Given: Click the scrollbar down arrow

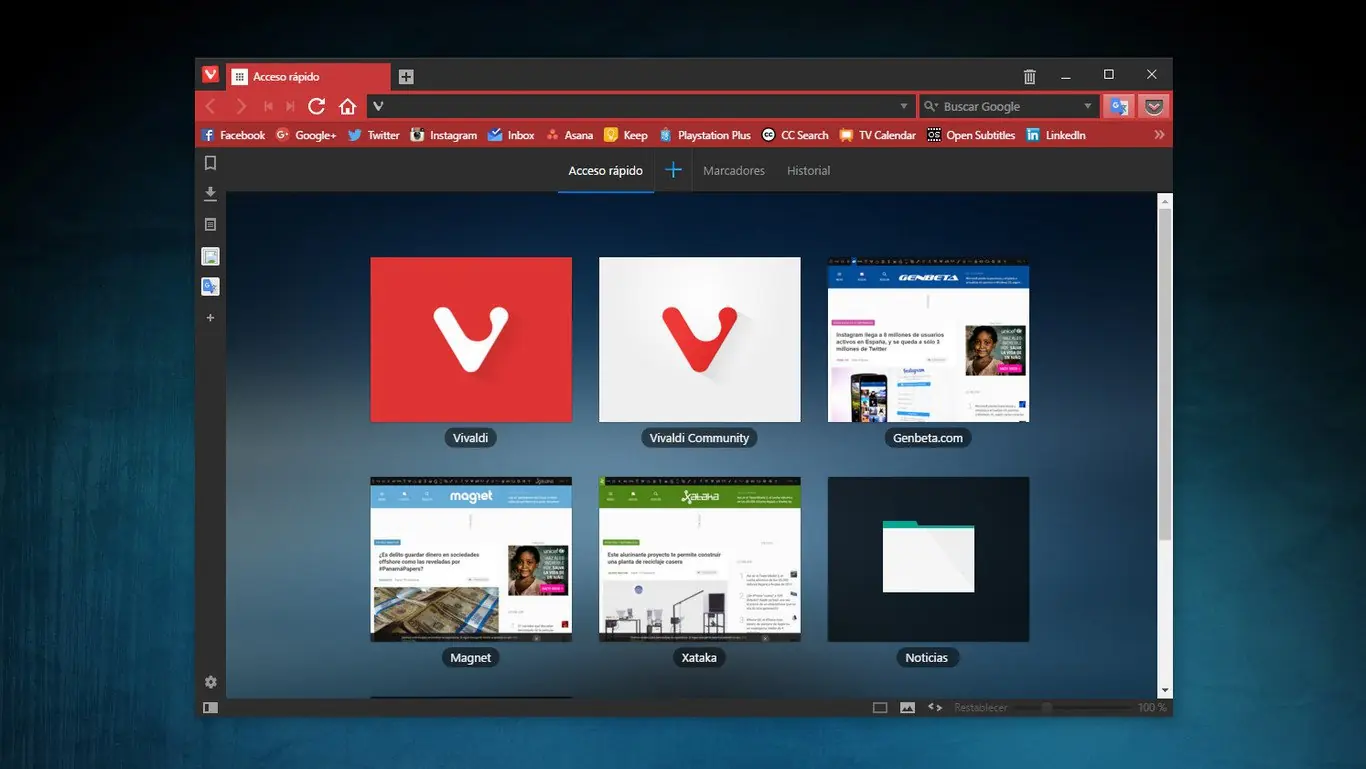Looking at the screenshot, I should pyautogui.click(x=1164, y=690).
